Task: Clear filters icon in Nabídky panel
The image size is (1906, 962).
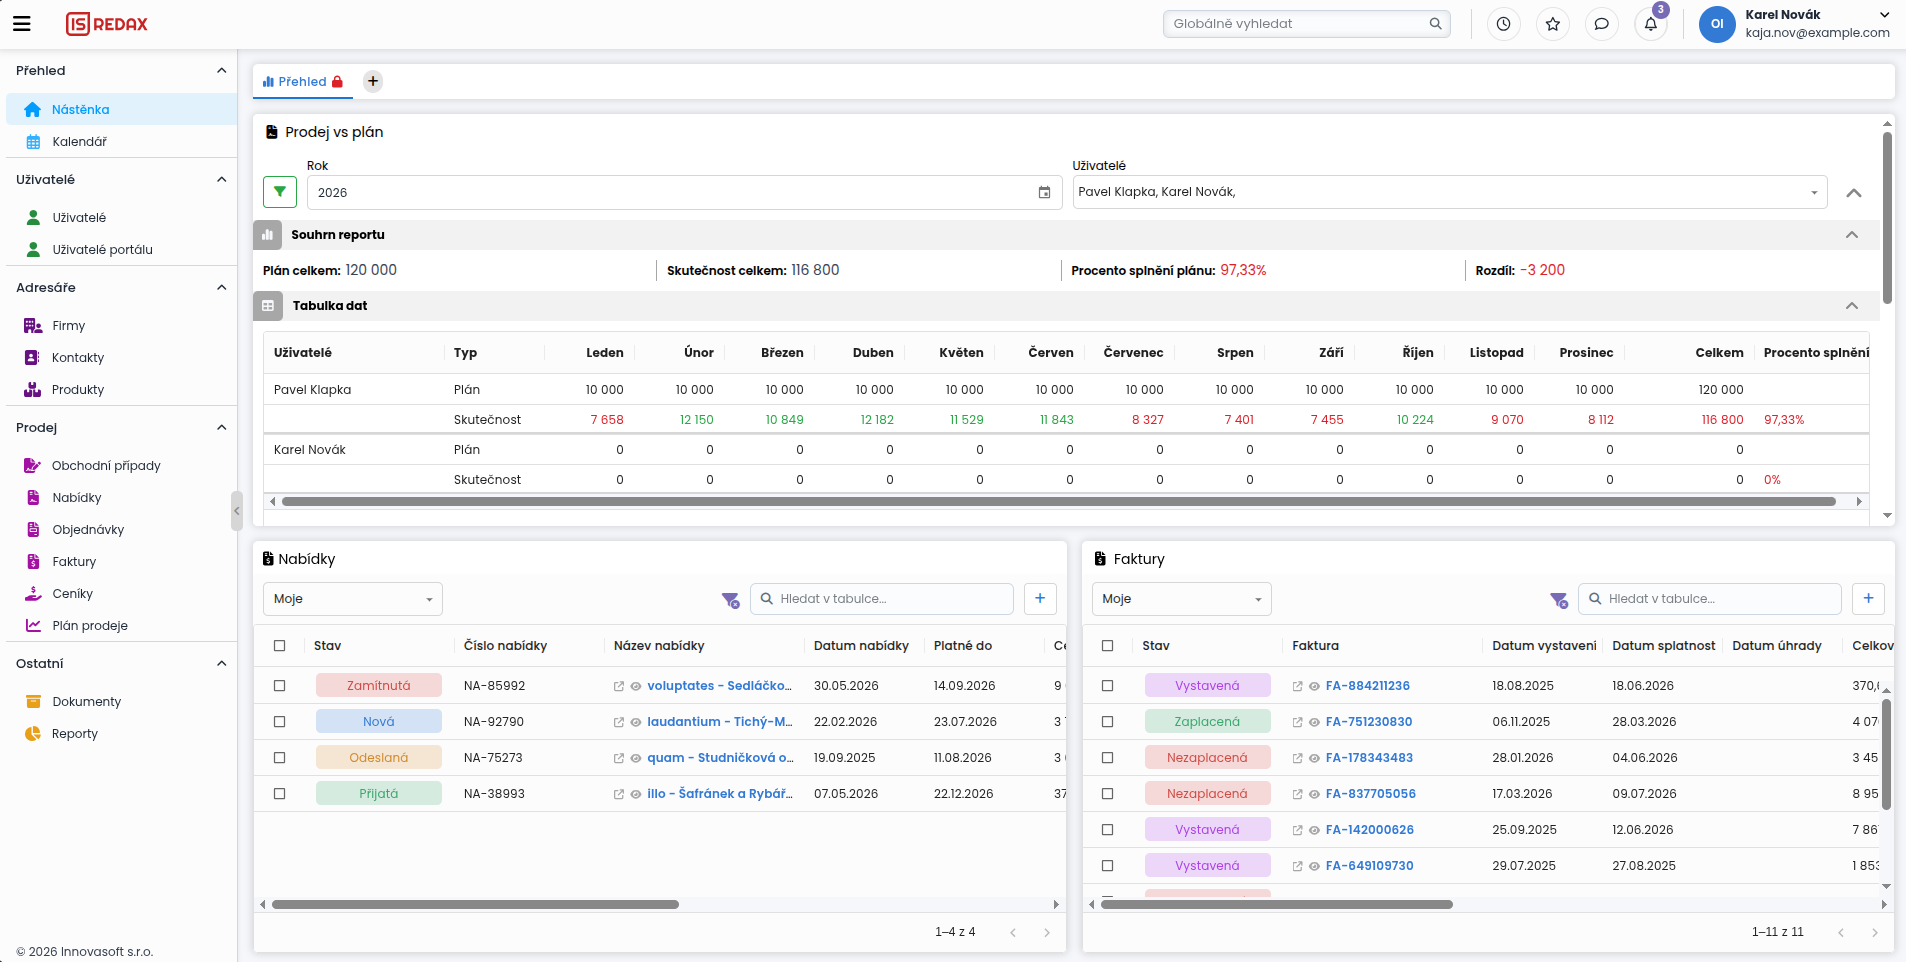Action: (x=730, y=600)
